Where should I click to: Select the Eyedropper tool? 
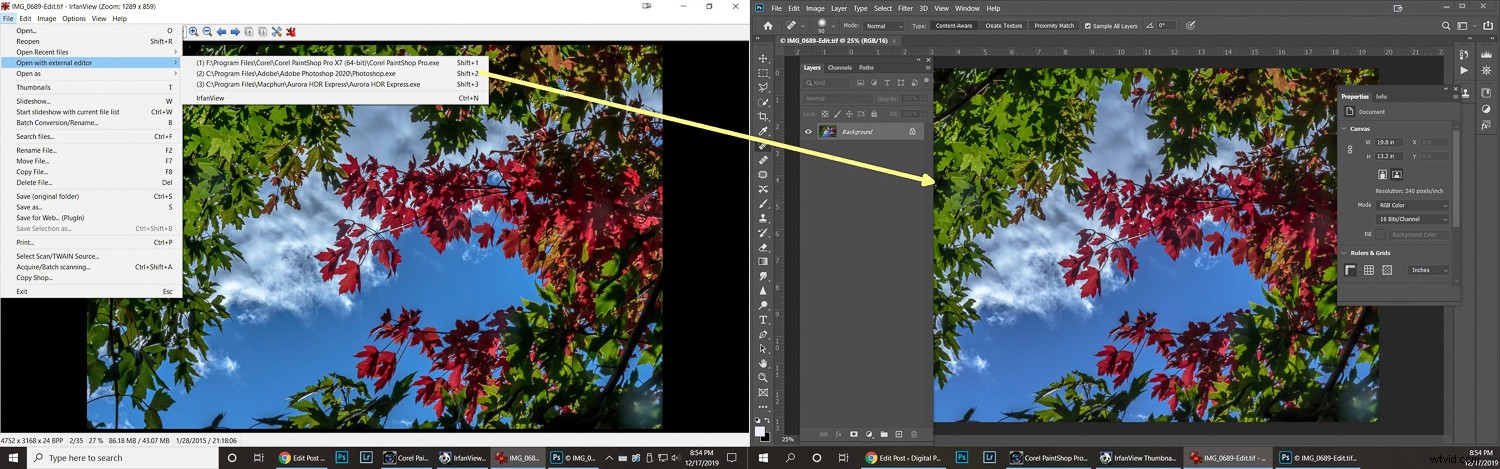pyautogui.click(x=763, y=131)
